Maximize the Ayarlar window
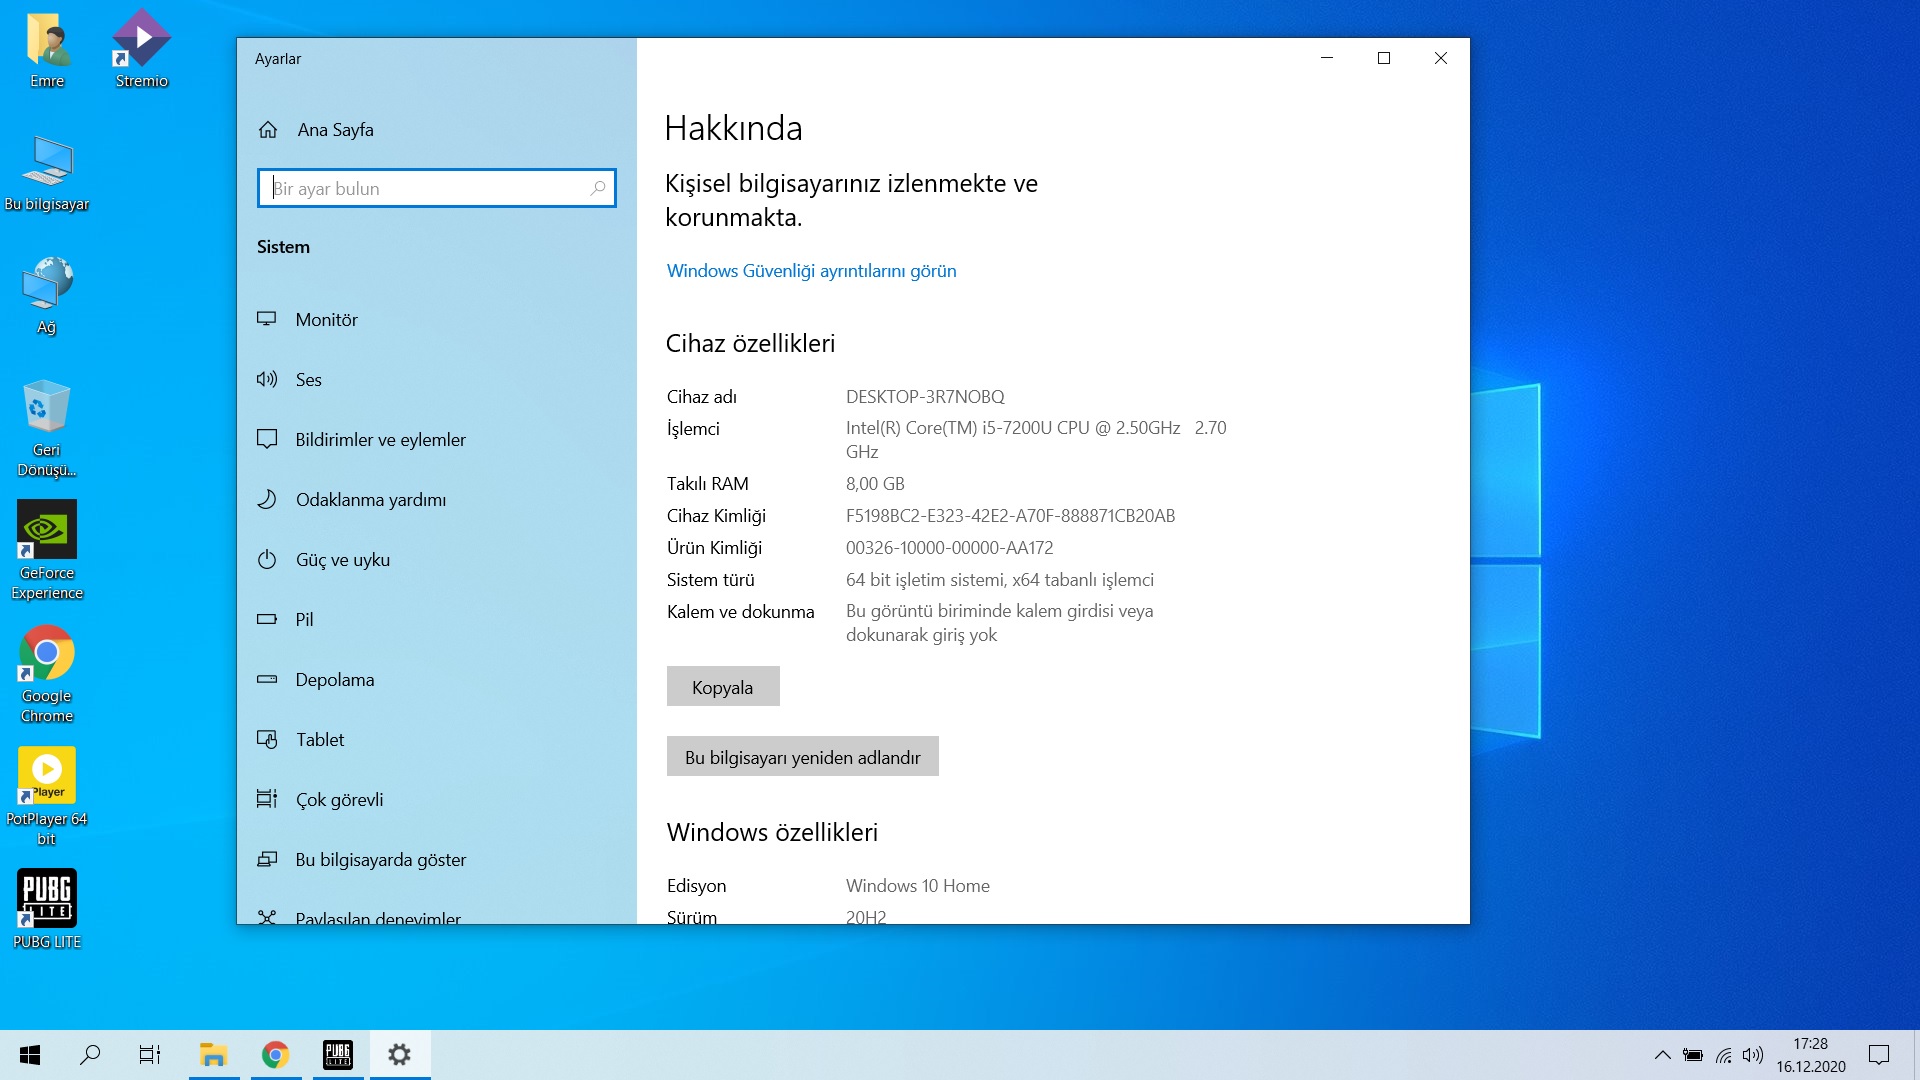The width and height of the screenshot is (1920, 1080). (1384, 58)
